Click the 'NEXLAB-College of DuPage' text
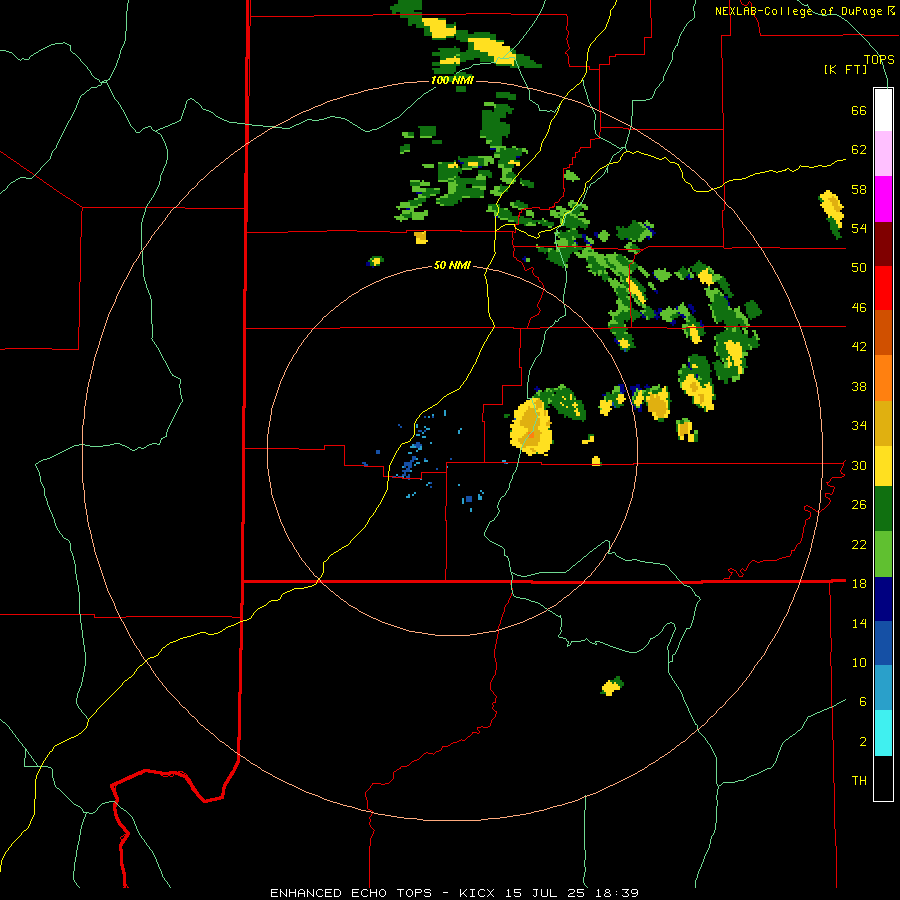 (799, 11)
